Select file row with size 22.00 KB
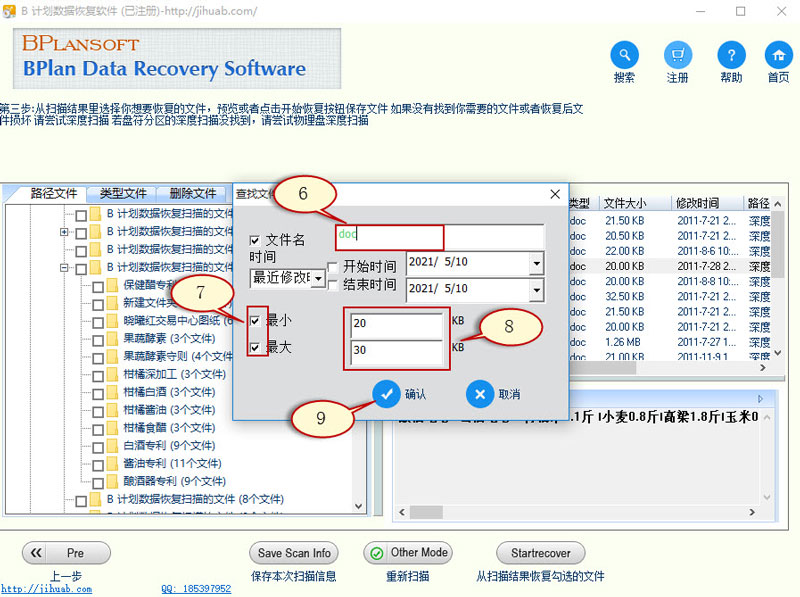Screen dimensions: 800x597 point(670,252)
